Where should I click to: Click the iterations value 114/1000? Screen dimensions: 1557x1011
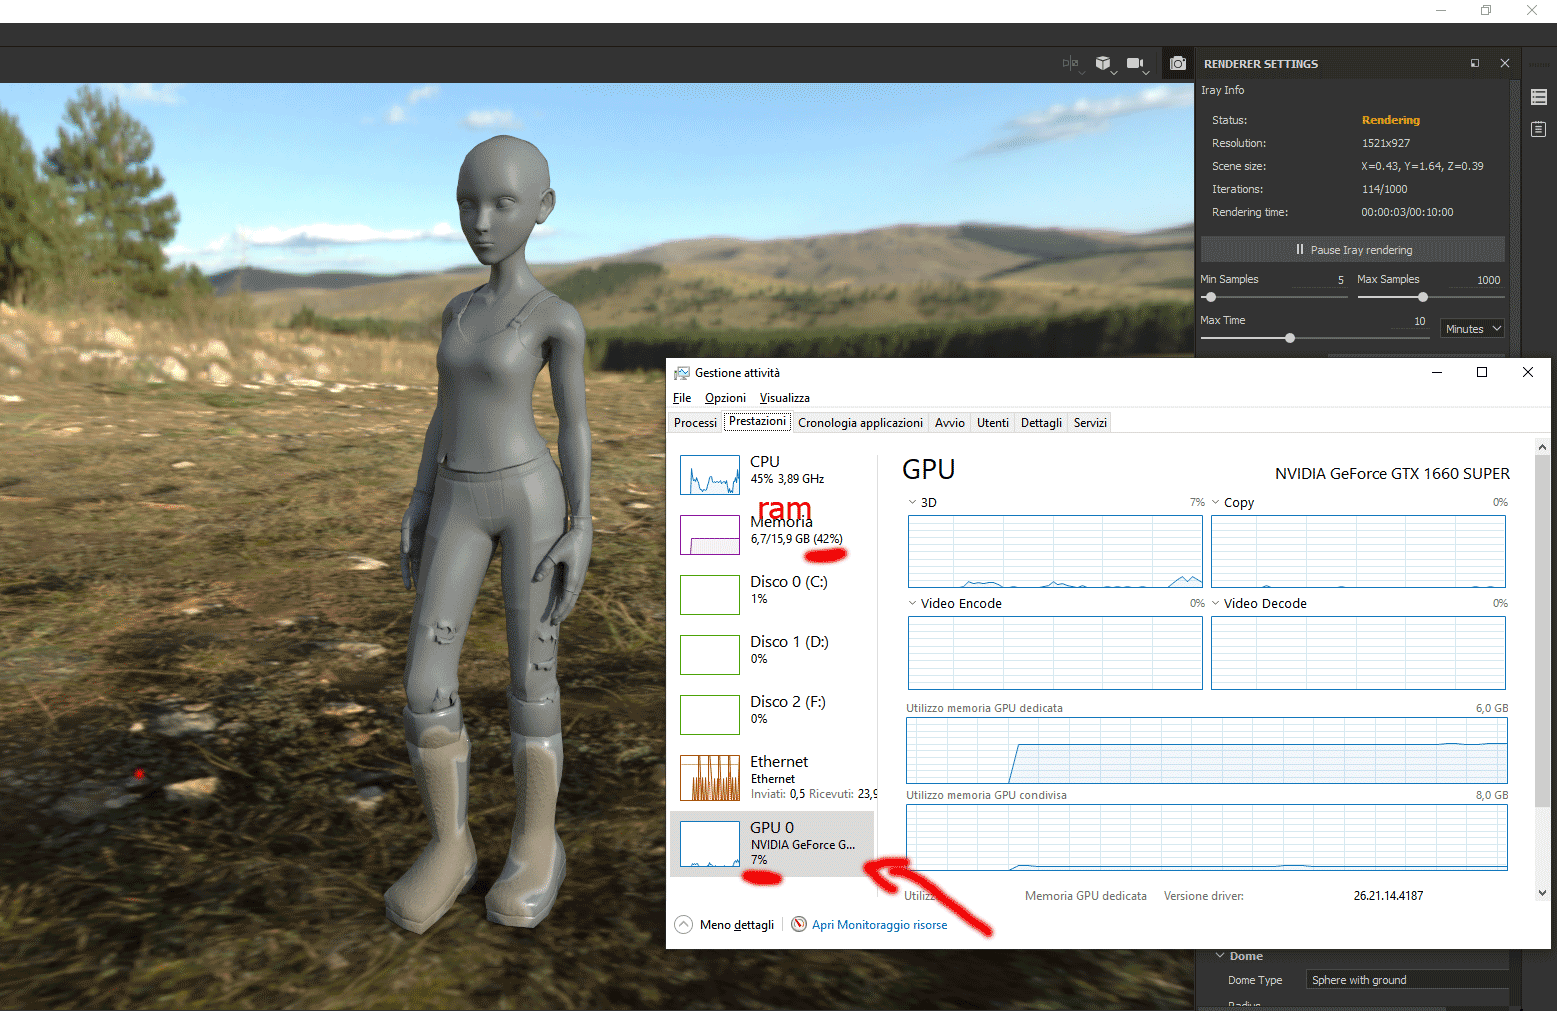coord(1384,189)
